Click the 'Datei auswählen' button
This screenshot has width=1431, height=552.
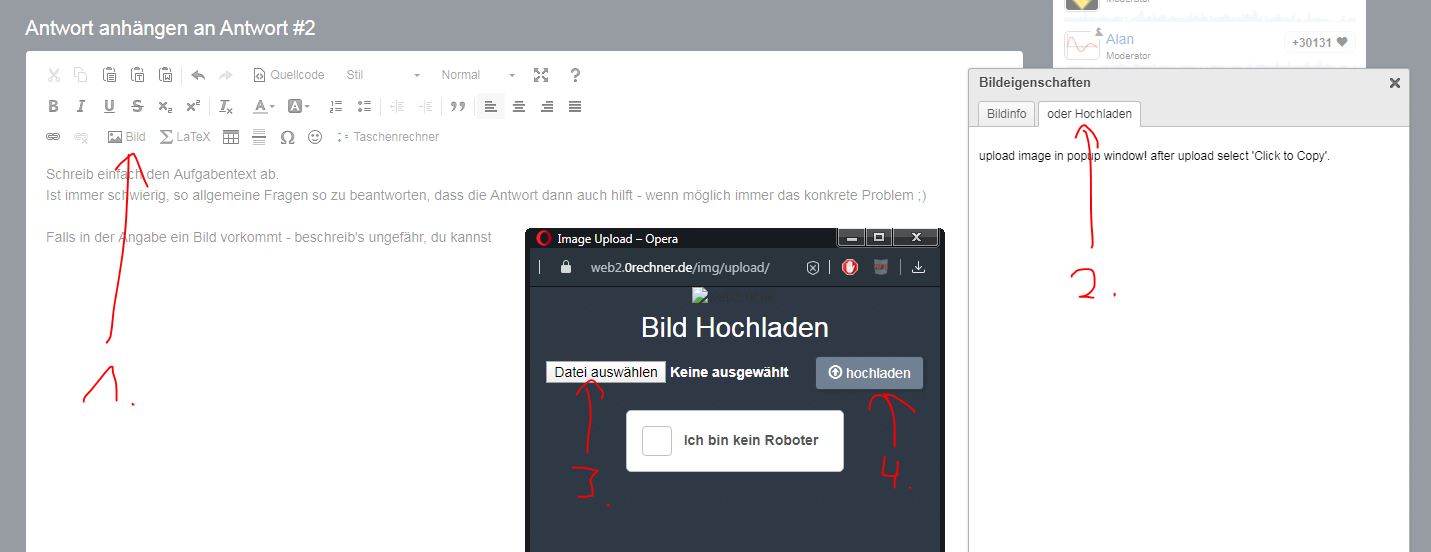click(x=606, y=372)
